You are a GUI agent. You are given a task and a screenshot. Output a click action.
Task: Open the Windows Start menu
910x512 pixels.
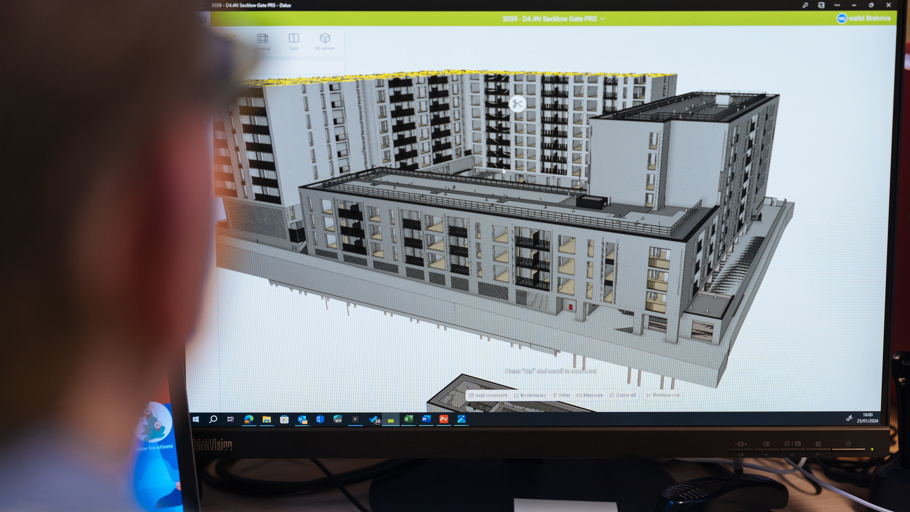[196, 420]
